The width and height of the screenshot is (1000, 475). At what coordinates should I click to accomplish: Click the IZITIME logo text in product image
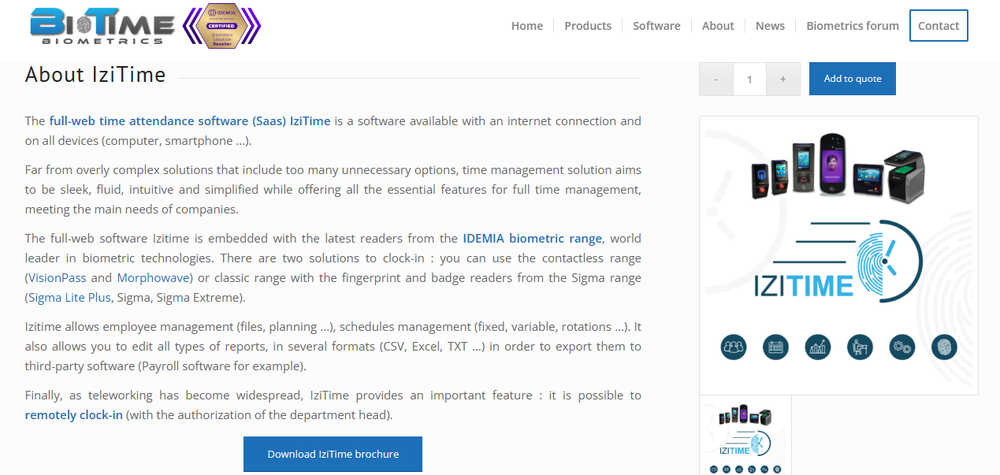pyautogui.click(x=803, y=286)
